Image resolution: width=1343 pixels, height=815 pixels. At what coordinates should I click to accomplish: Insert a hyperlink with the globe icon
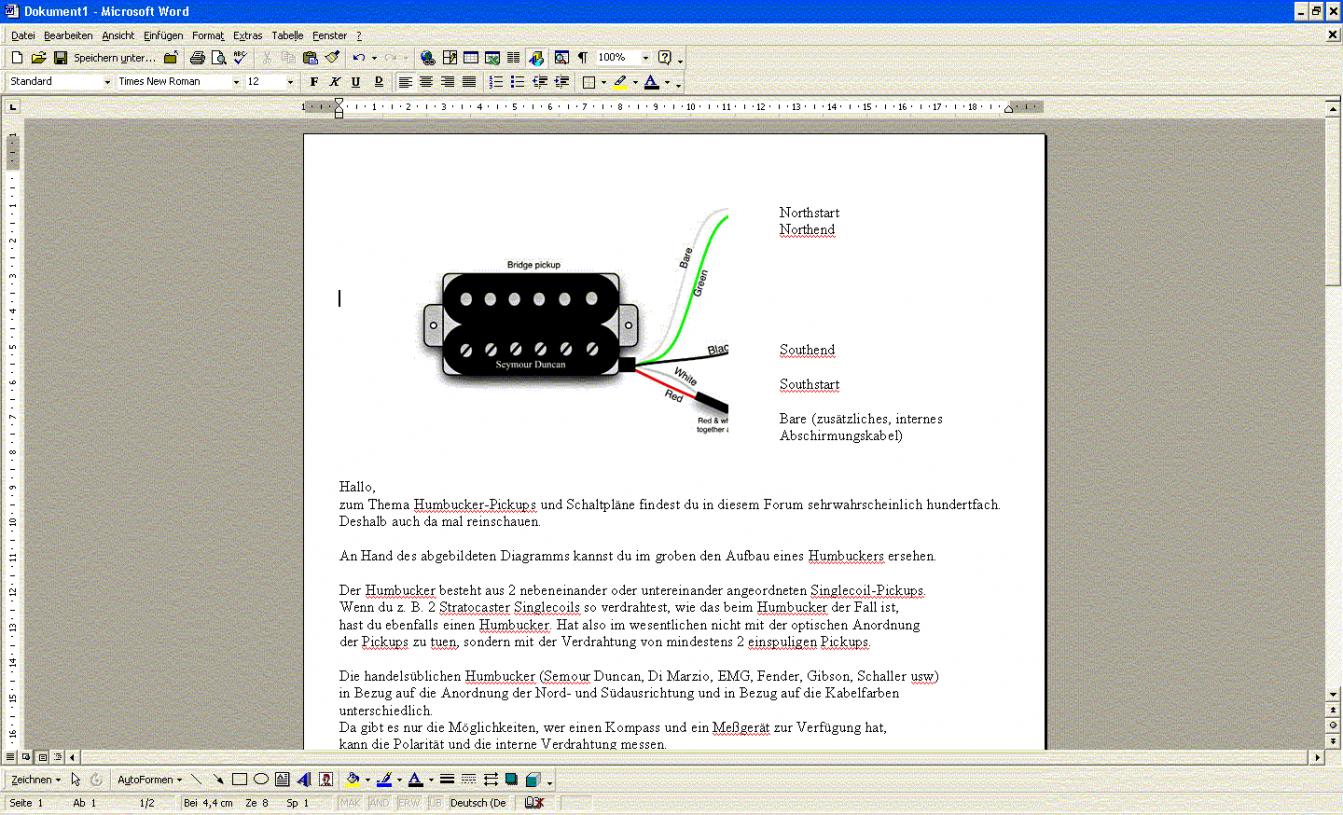[x=428, y=58]
